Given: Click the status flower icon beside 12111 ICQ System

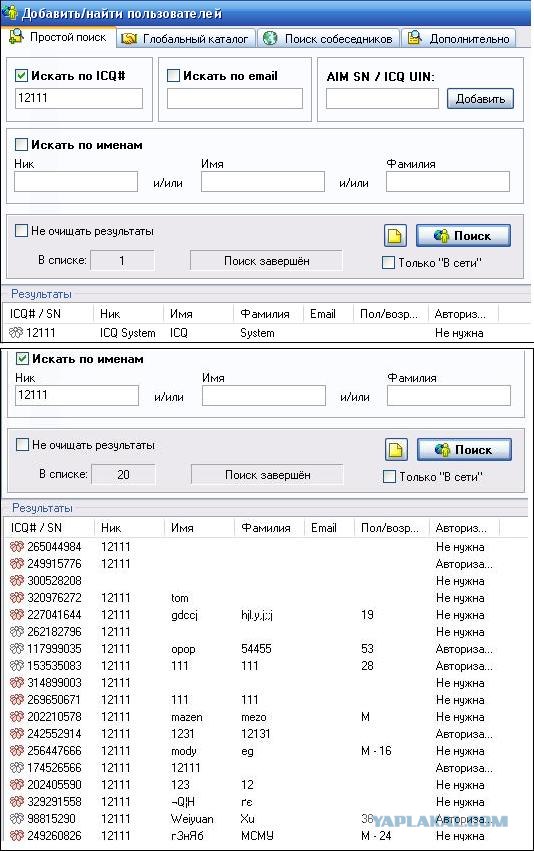Looking at the screenshot, I should [x=16, y=333].
